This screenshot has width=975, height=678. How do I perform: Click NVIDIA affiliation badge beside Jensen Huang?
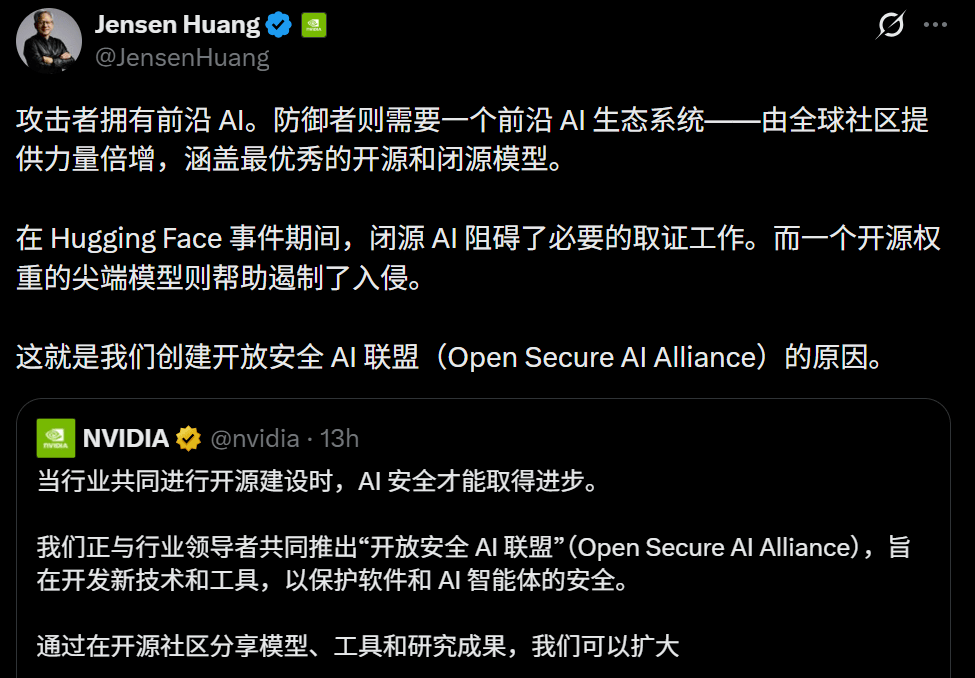[x=314, y=26]
